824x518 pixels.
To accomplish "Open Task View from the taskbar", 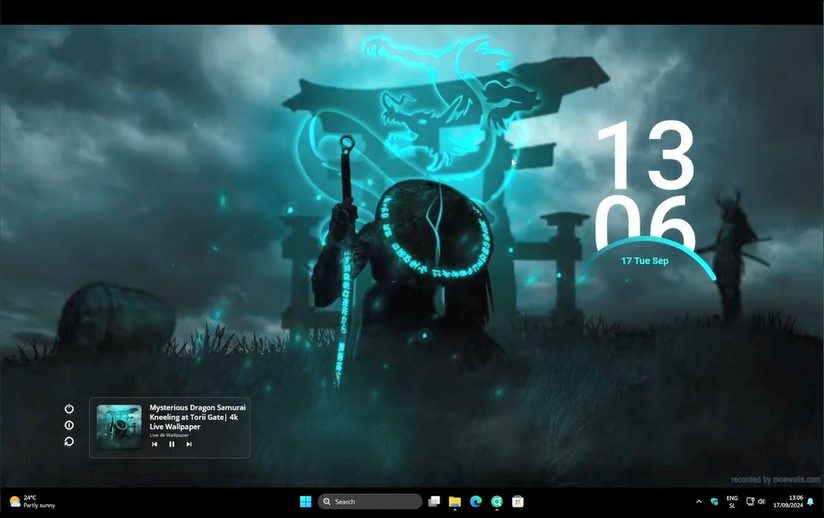I will (434, 501).
